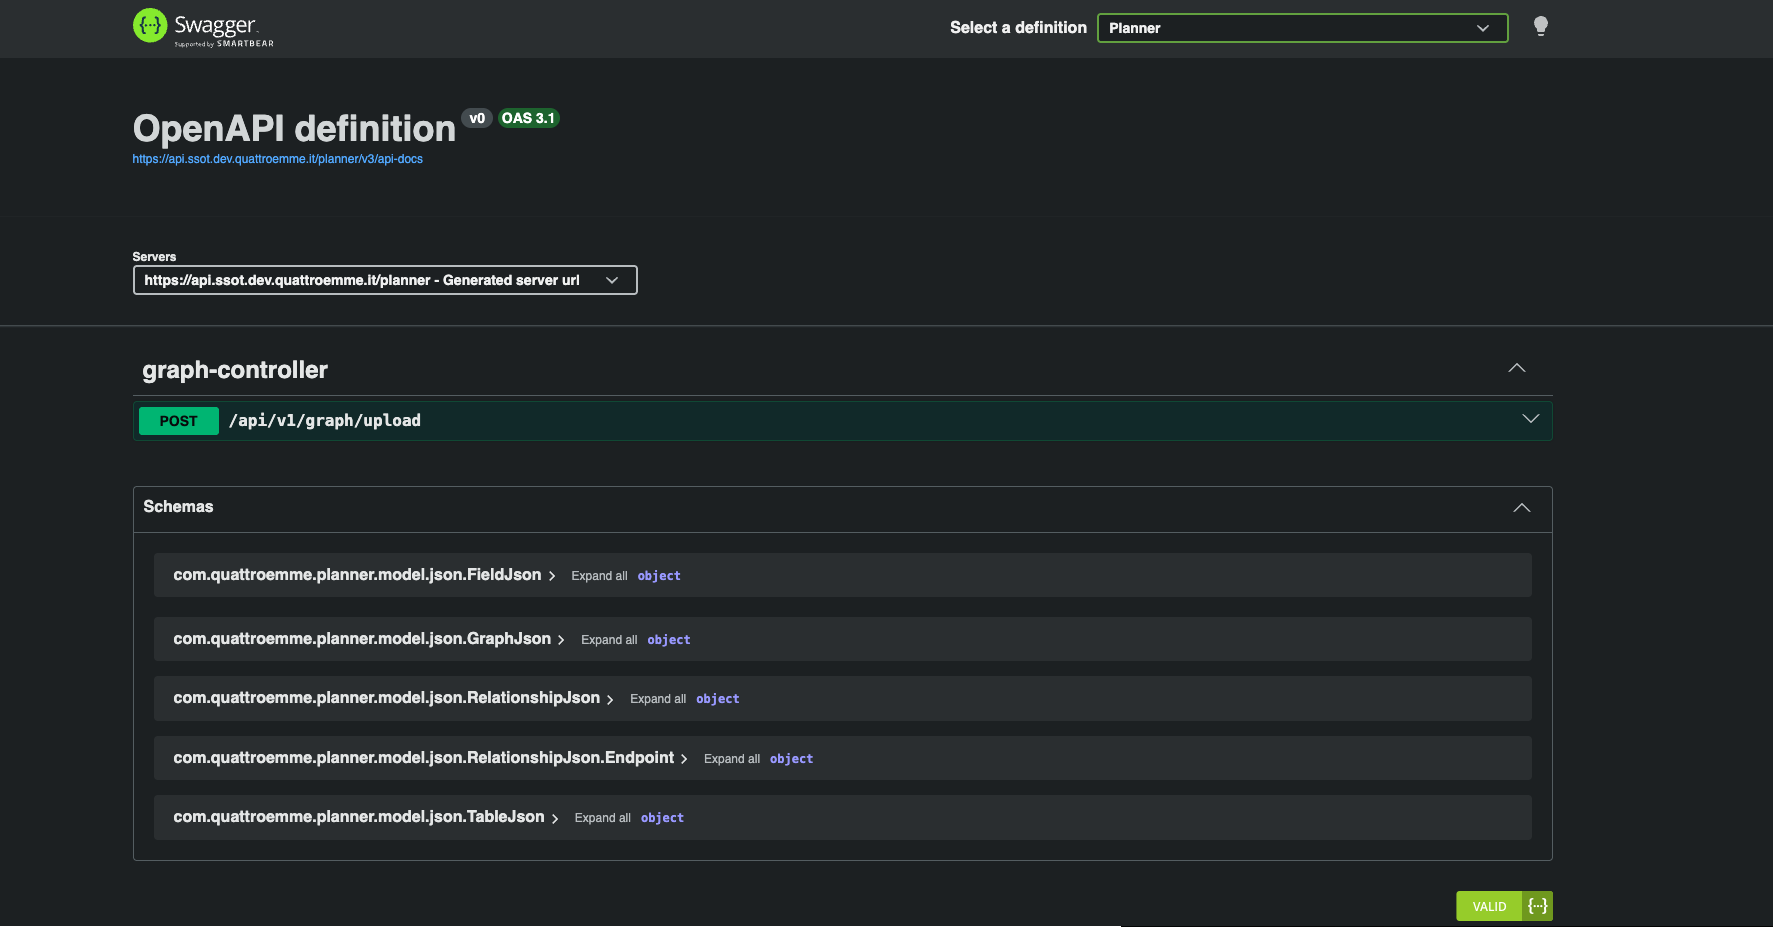Screen dimensions: 1773x927
Task: Collapse the Schemas section
Action: click(1521, 508)
